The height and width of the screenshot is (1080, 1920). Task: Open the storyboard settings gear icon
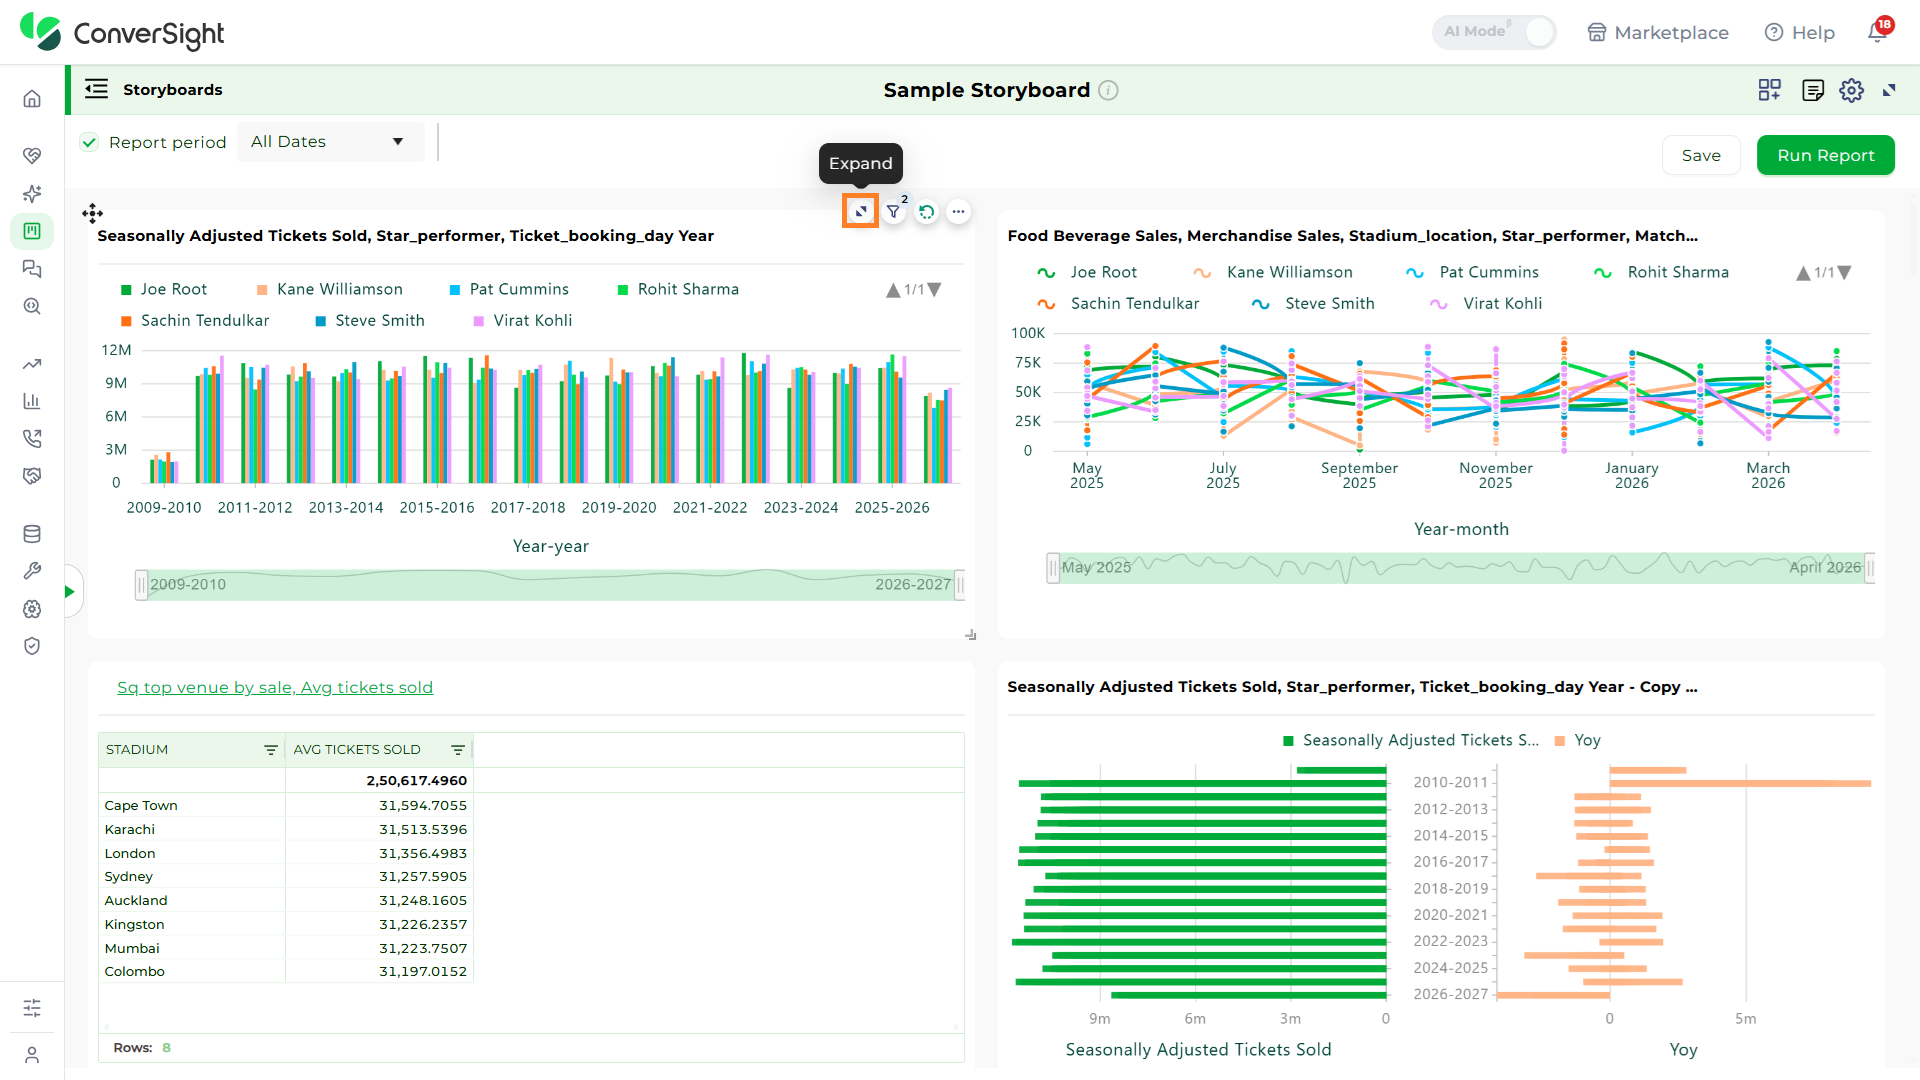1851,90
